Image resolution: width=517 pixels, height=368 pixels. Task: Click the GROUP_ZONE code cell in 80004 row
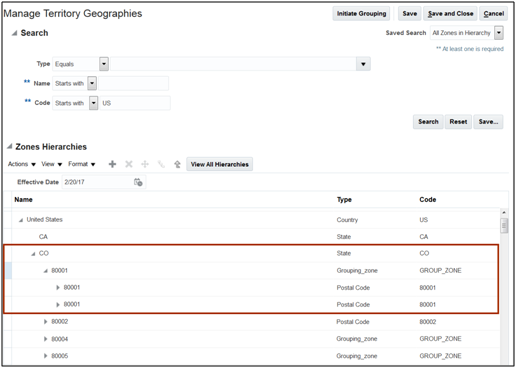(440, 339)
